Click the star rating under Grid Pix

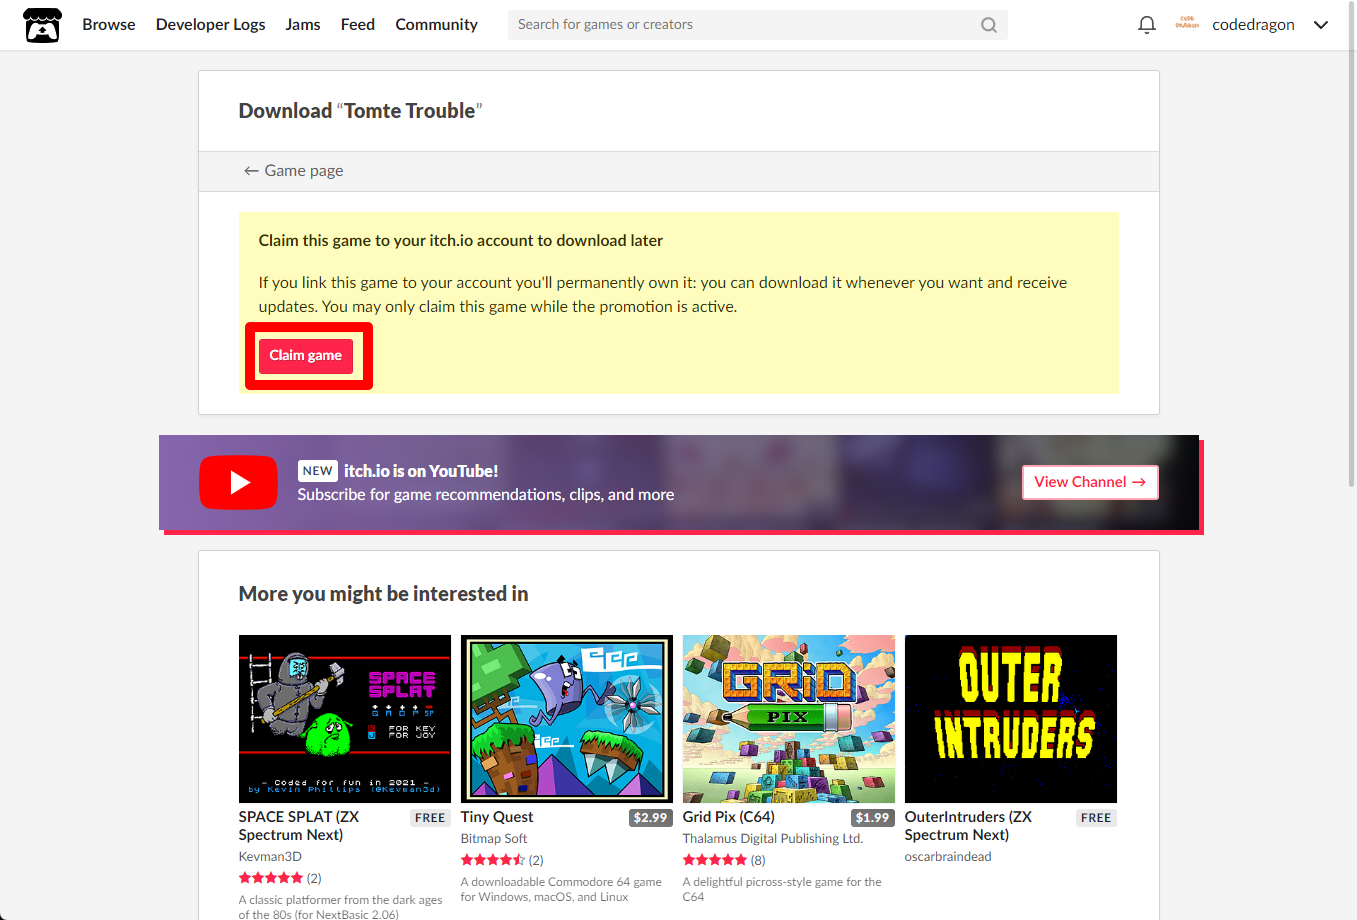(715, 860)
